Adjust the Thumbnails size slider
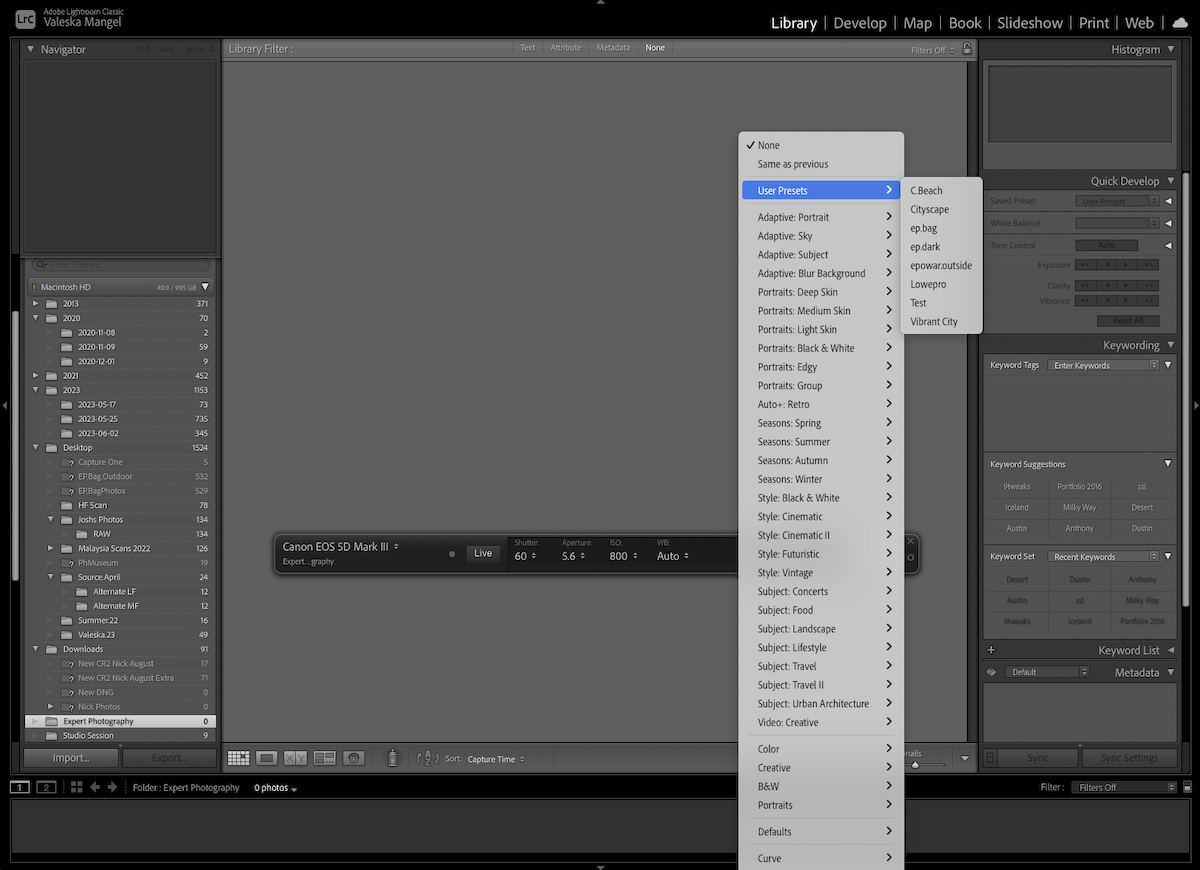Screen dimensions: 1200x870 (x=916, y=764)
